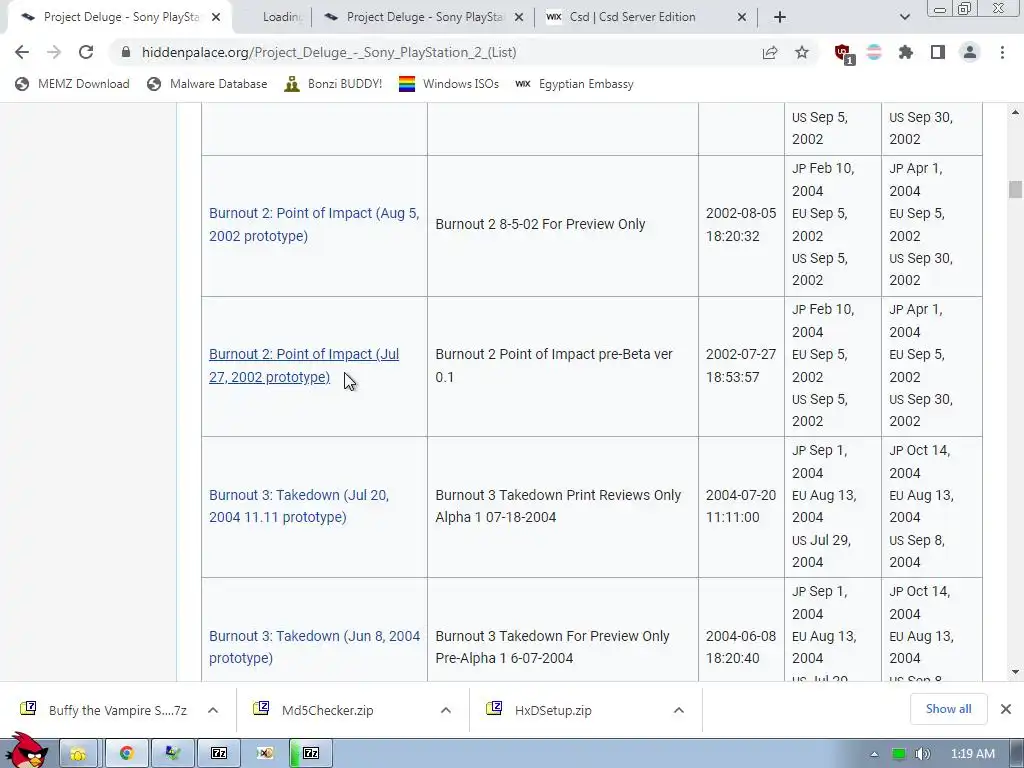Open Burnout 3 Jun 8, 2004 prototype link

314,647
